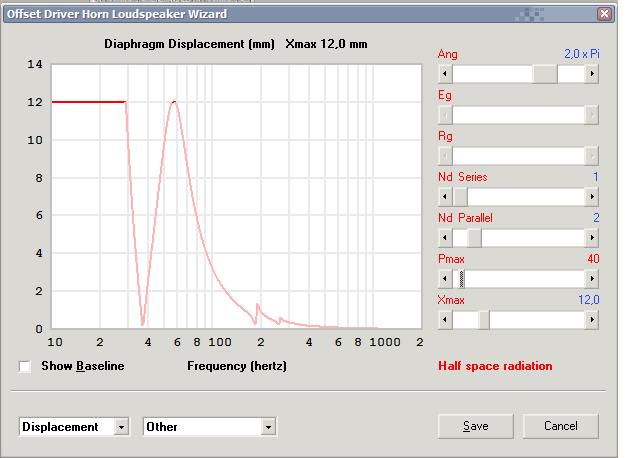Open the Displacement chart type dropdown
The image size is (640, 458).
tap(121, 427)
